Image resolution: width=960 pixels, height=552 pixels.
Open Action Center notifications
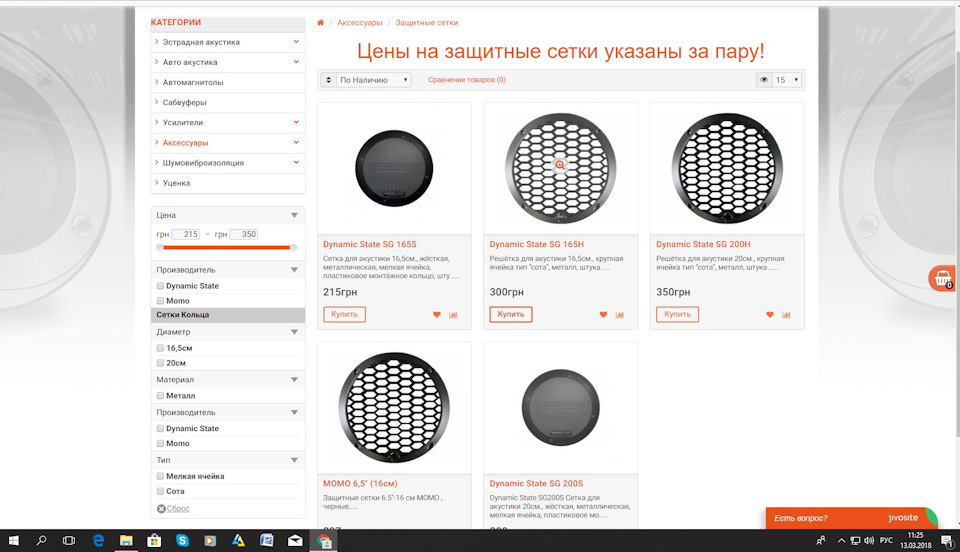click(947, 540)
